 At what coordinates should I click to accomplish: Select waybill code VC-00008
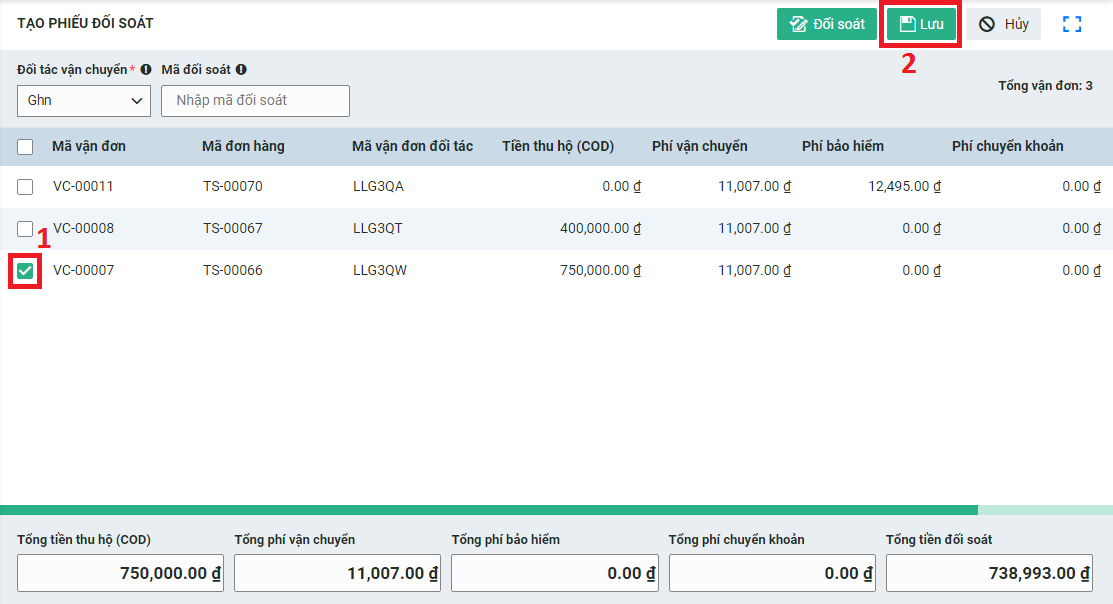[x=83, y=228]
